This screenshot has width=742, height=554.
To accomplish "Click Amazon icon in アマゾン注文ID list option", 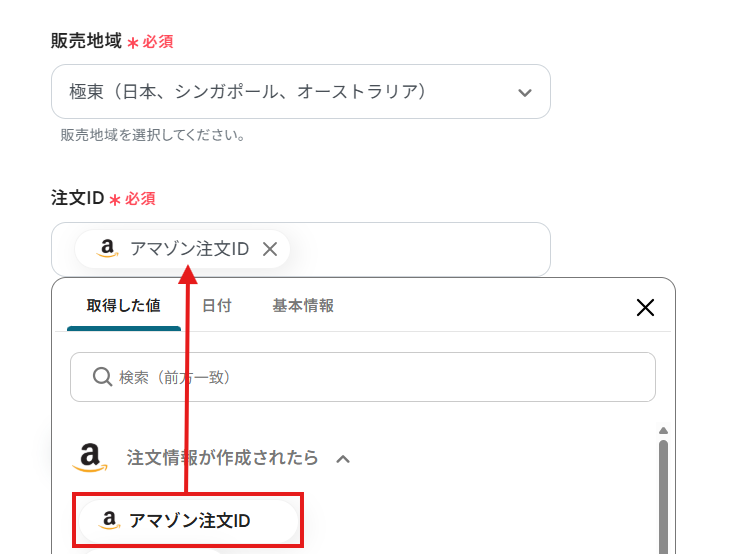I will click(109, 521).
